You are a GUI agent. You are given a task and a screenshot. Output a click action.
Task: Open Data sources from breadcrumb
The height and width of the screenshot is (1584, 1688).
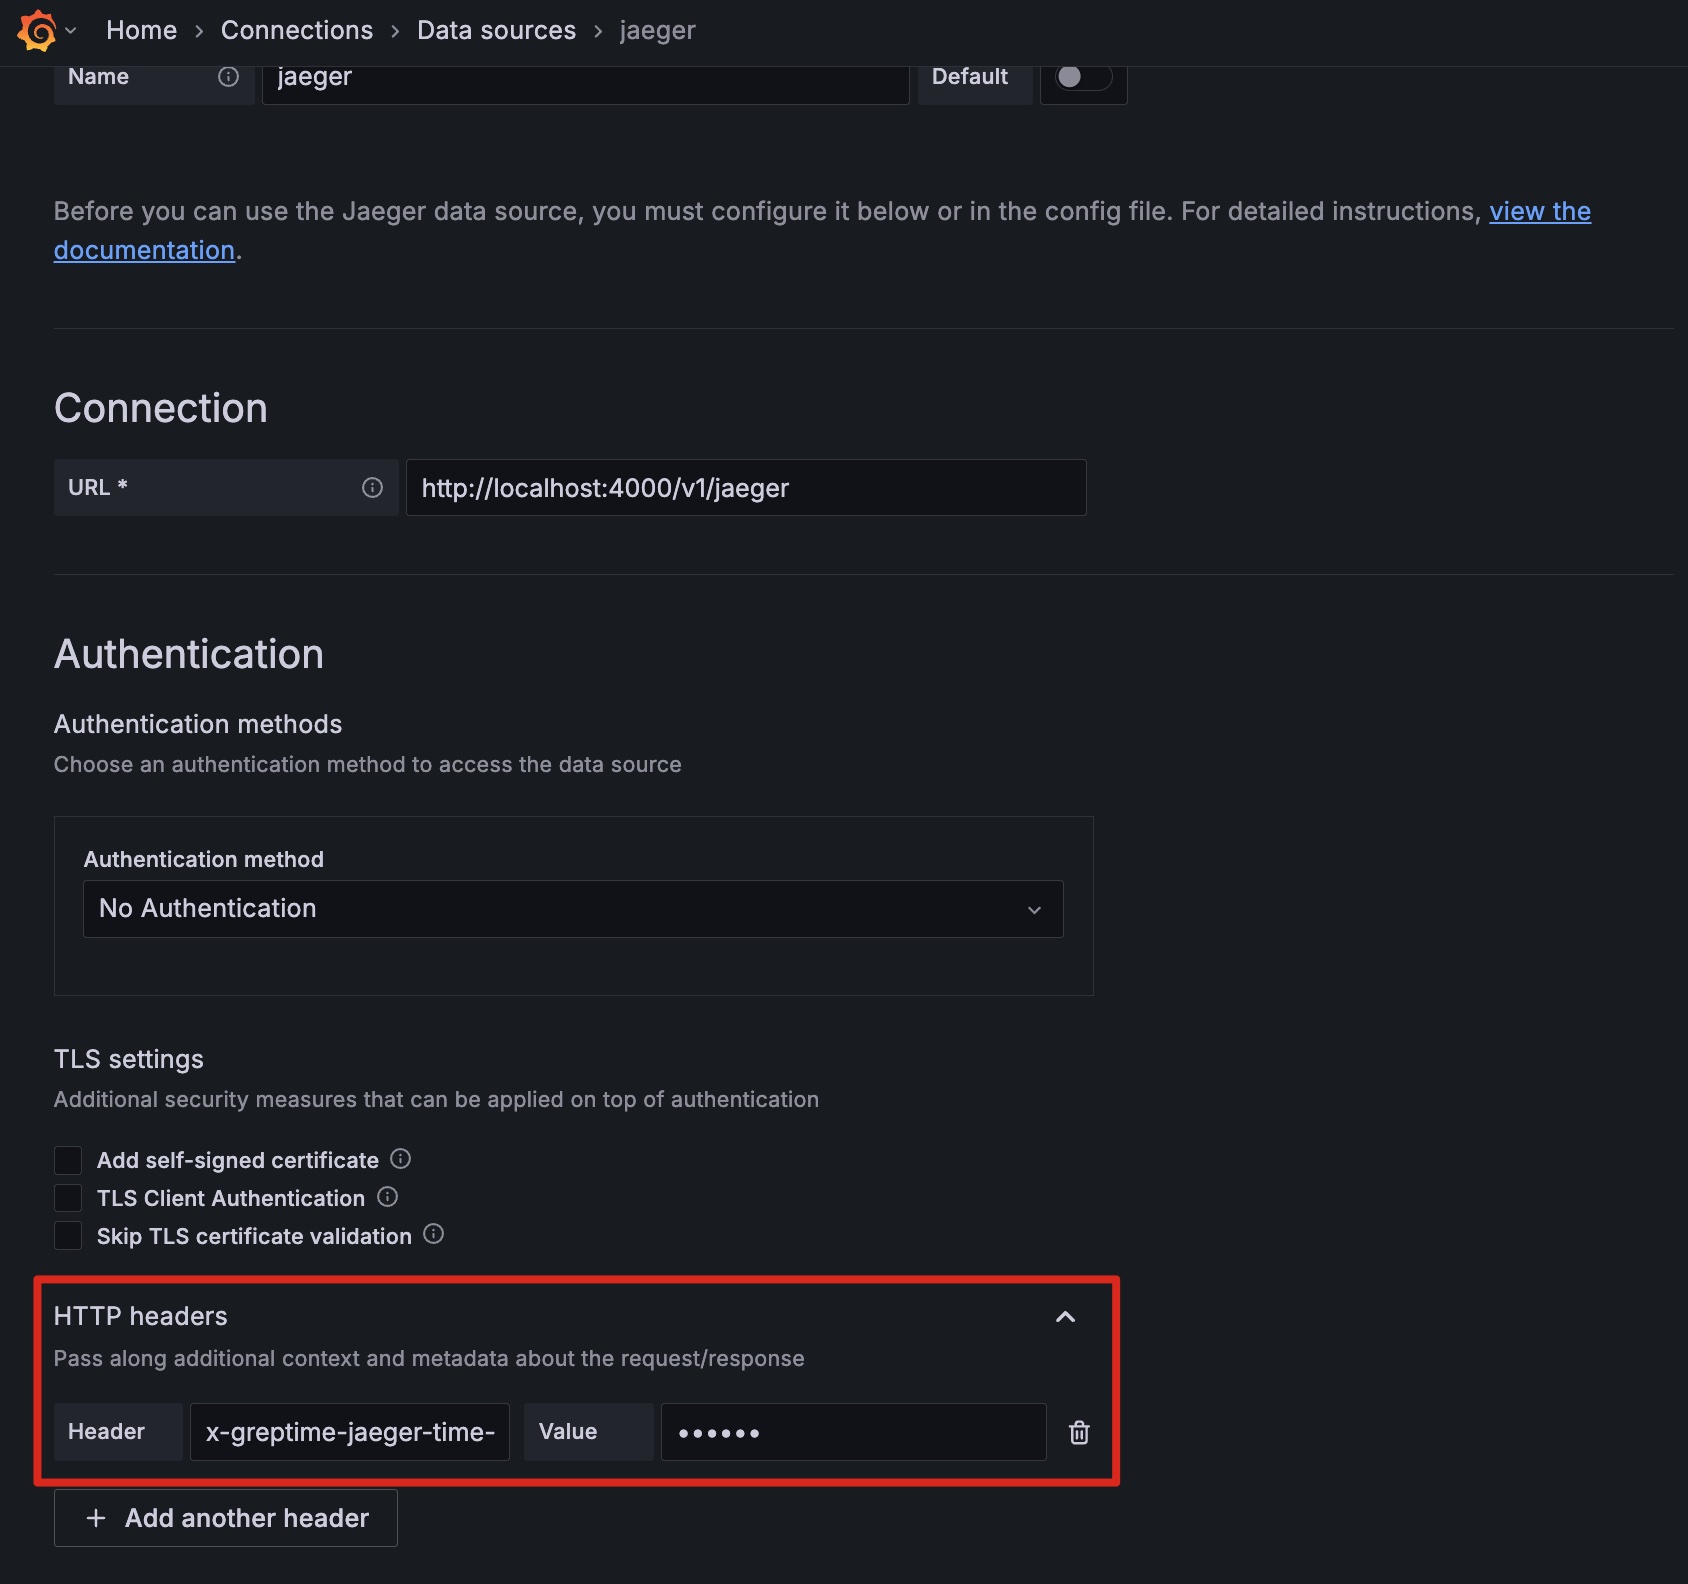[x=496, y=30]
